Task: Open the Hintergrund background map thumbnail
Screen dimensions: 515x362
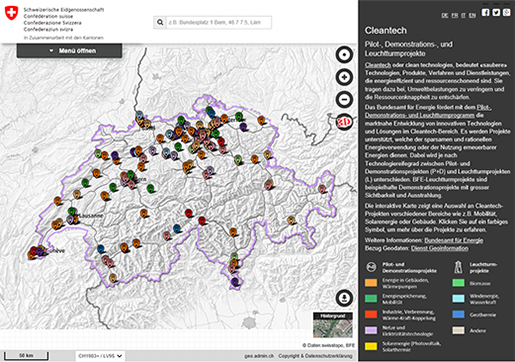Action: tap(333, 325)
